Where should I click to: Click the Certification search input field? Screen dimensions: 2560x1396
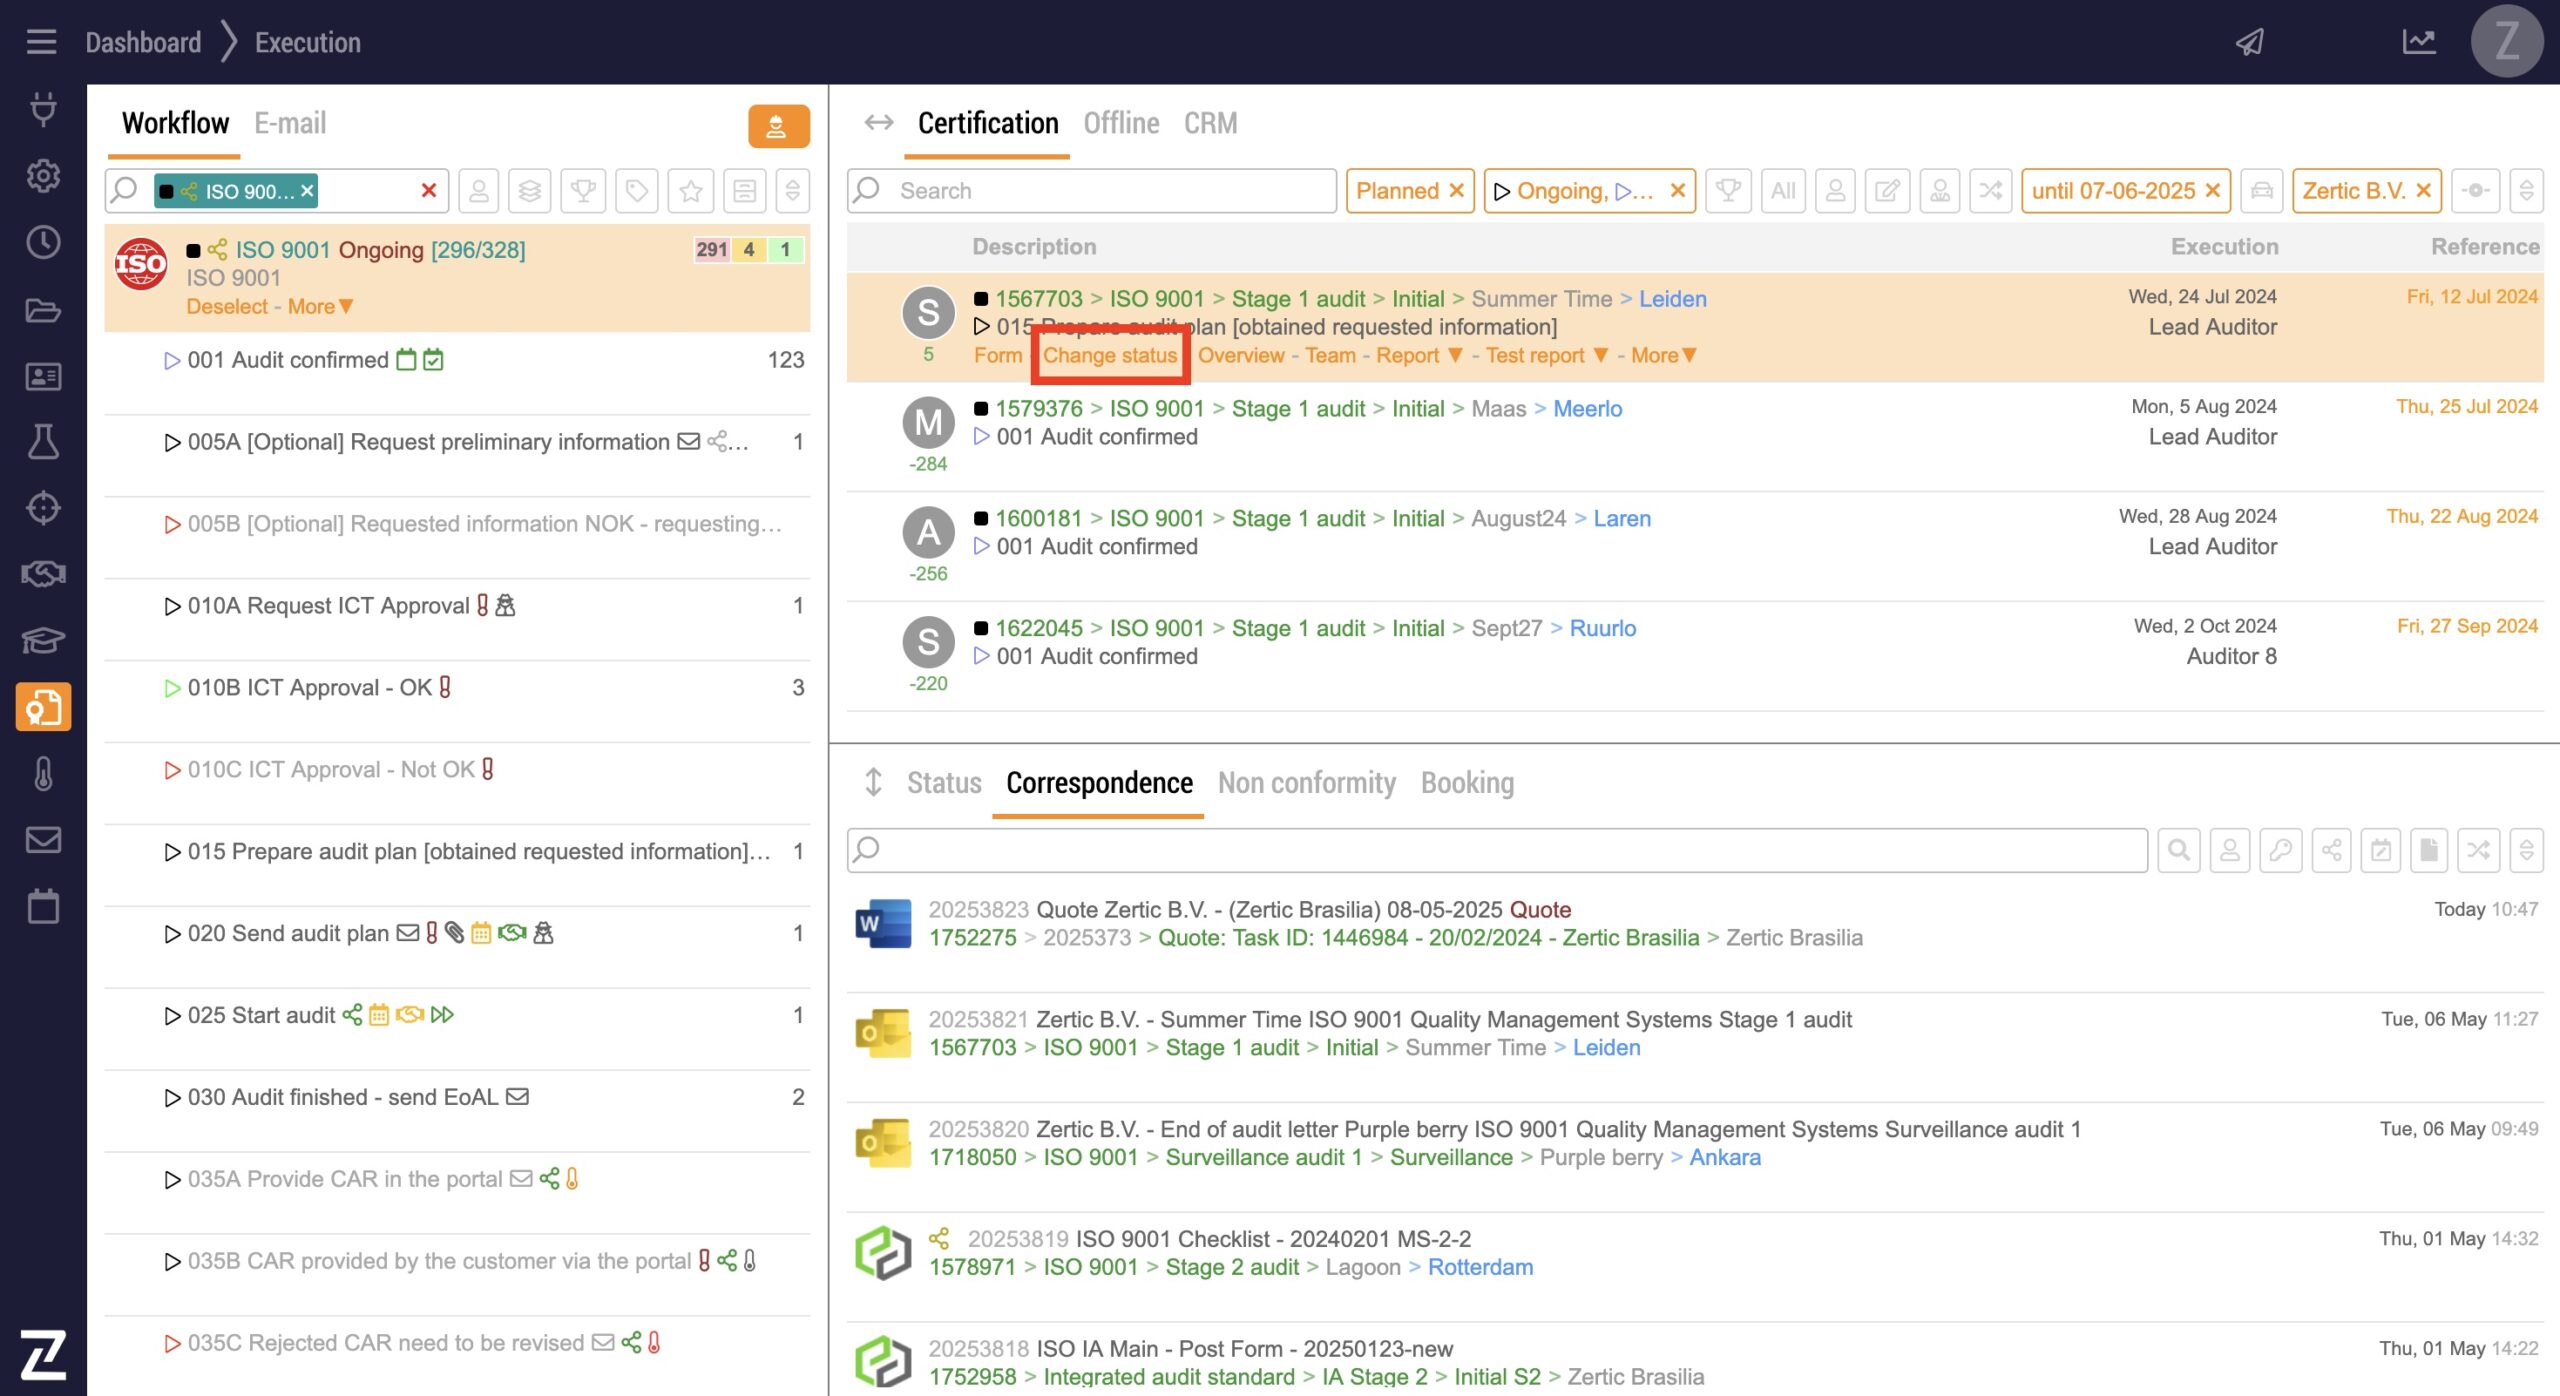pos(1110,191)
